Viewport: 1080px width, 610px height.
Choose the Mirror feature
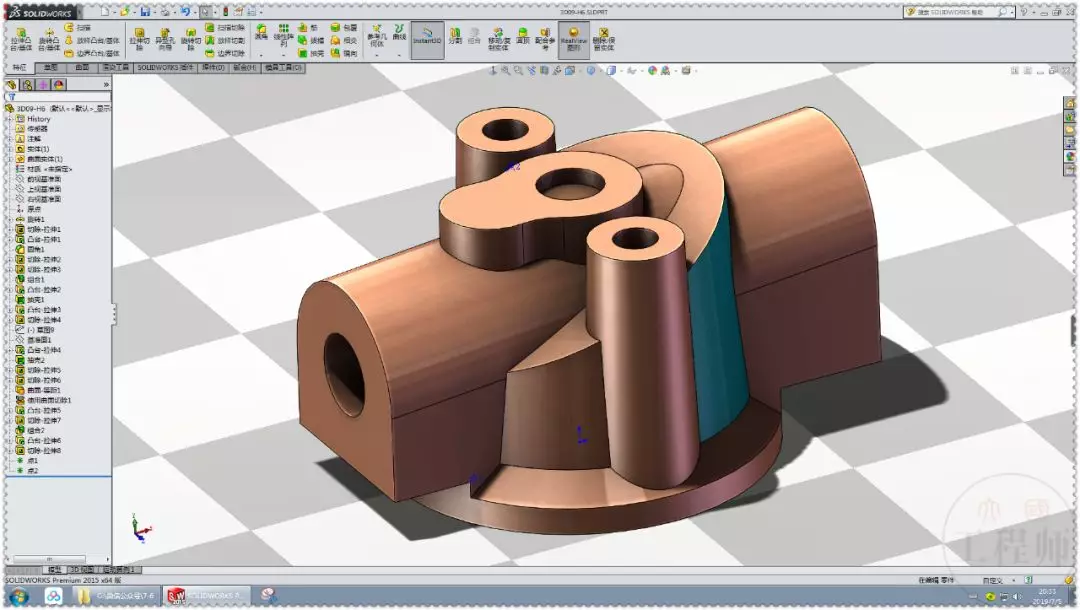tap(344, 53)
